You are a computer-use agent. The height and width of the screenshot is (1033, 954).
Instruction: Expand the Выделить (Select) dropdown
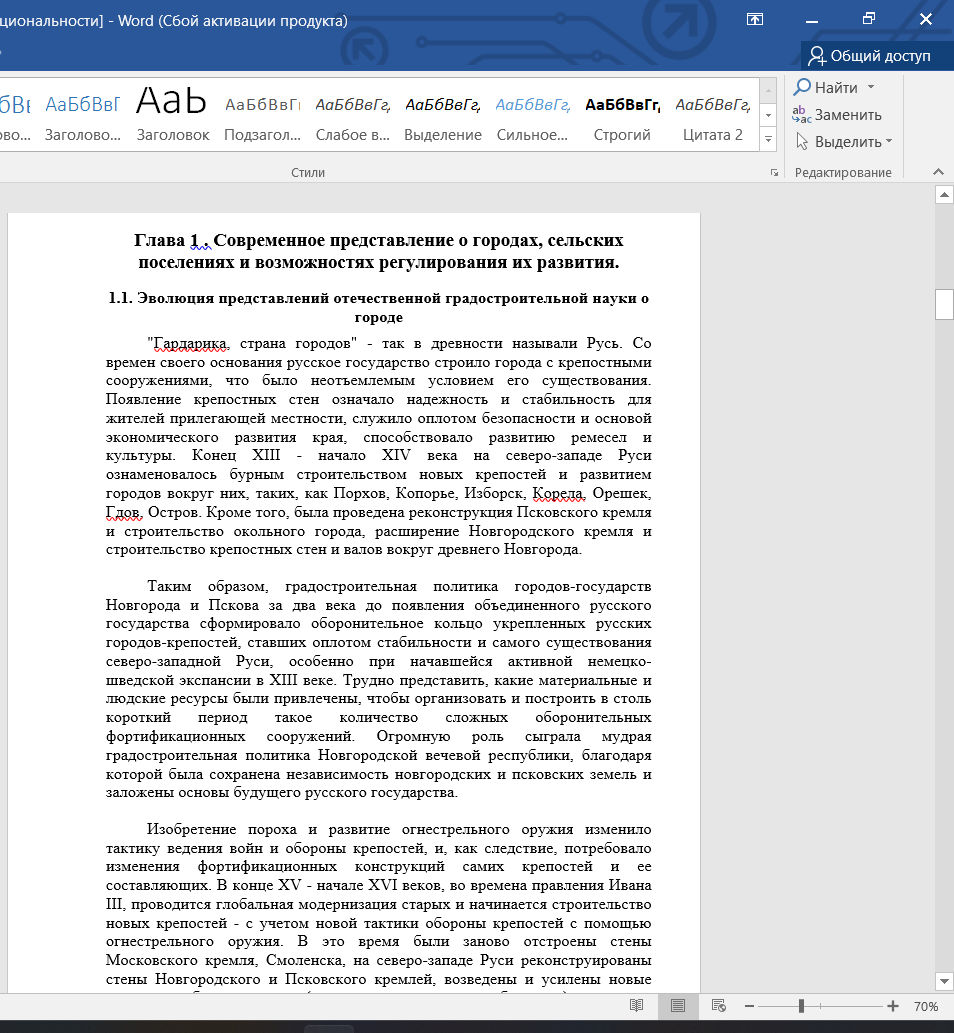888,142
